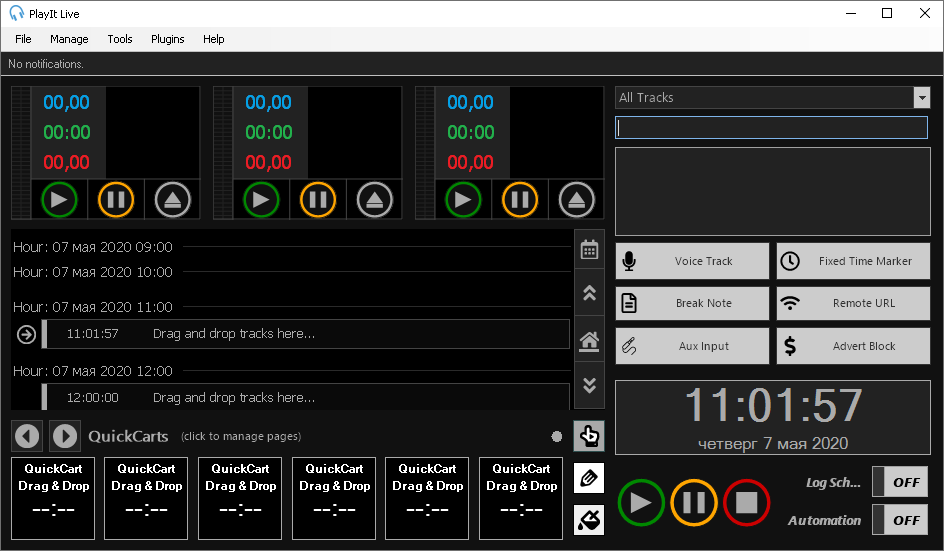Viewport: 944px width, 551px height.
Task: Click the home icon beside the schedule log
Action: pos(589,341)
